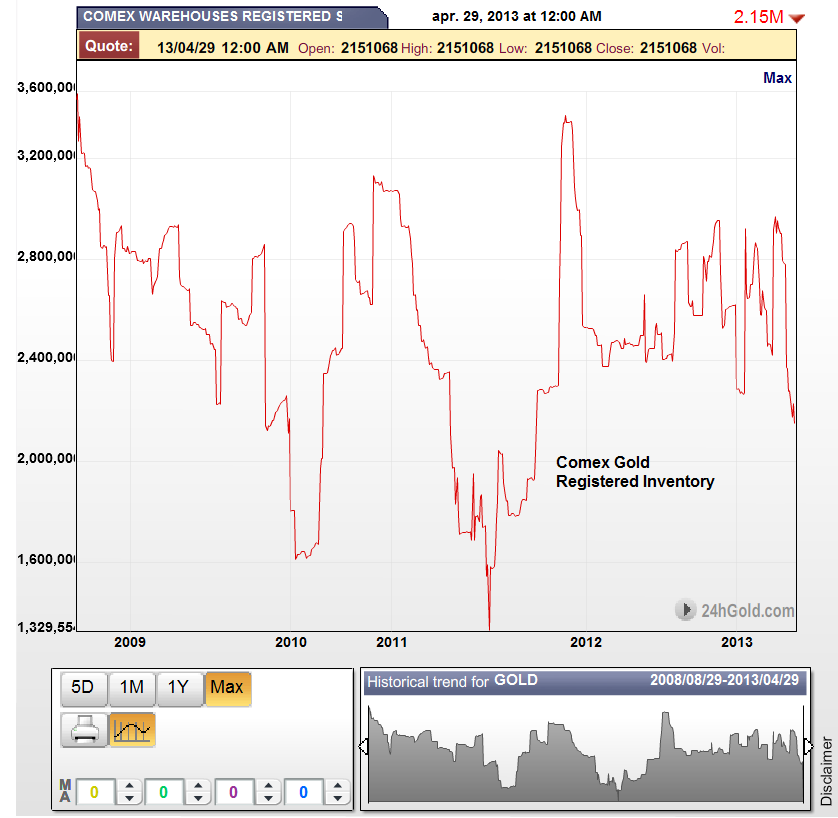Viewport: 838px width, 818px height.
Task: Click the purple moving average input field
Action: [x=233, y=792]
